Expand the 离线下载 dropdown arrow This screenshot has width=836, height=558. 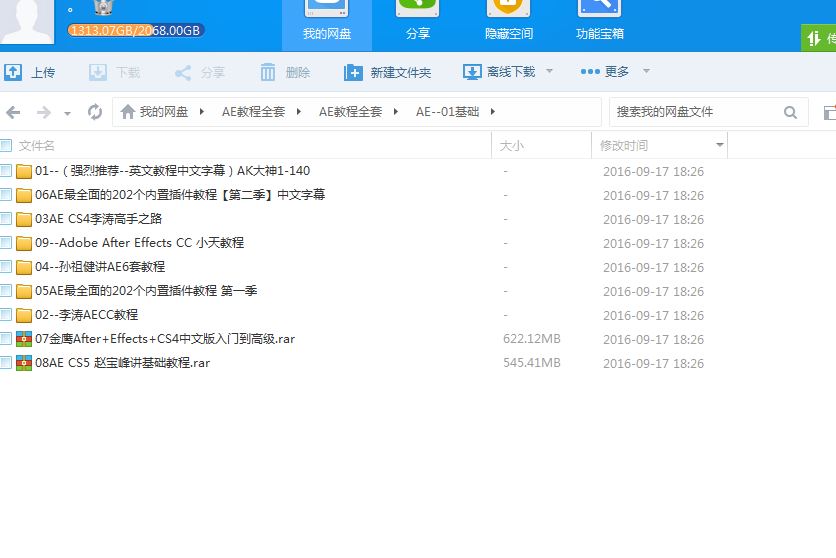coord(549,72)
